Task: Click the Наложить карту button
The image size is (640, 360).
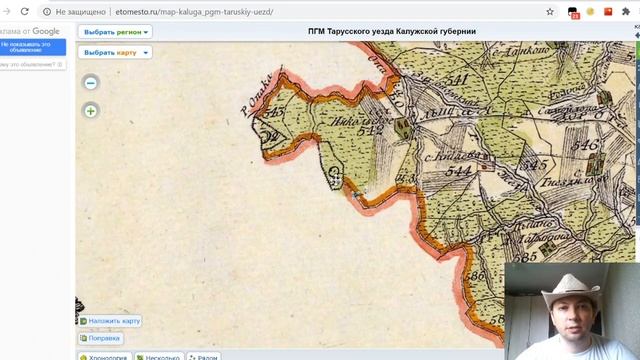Action: point(110,321)
